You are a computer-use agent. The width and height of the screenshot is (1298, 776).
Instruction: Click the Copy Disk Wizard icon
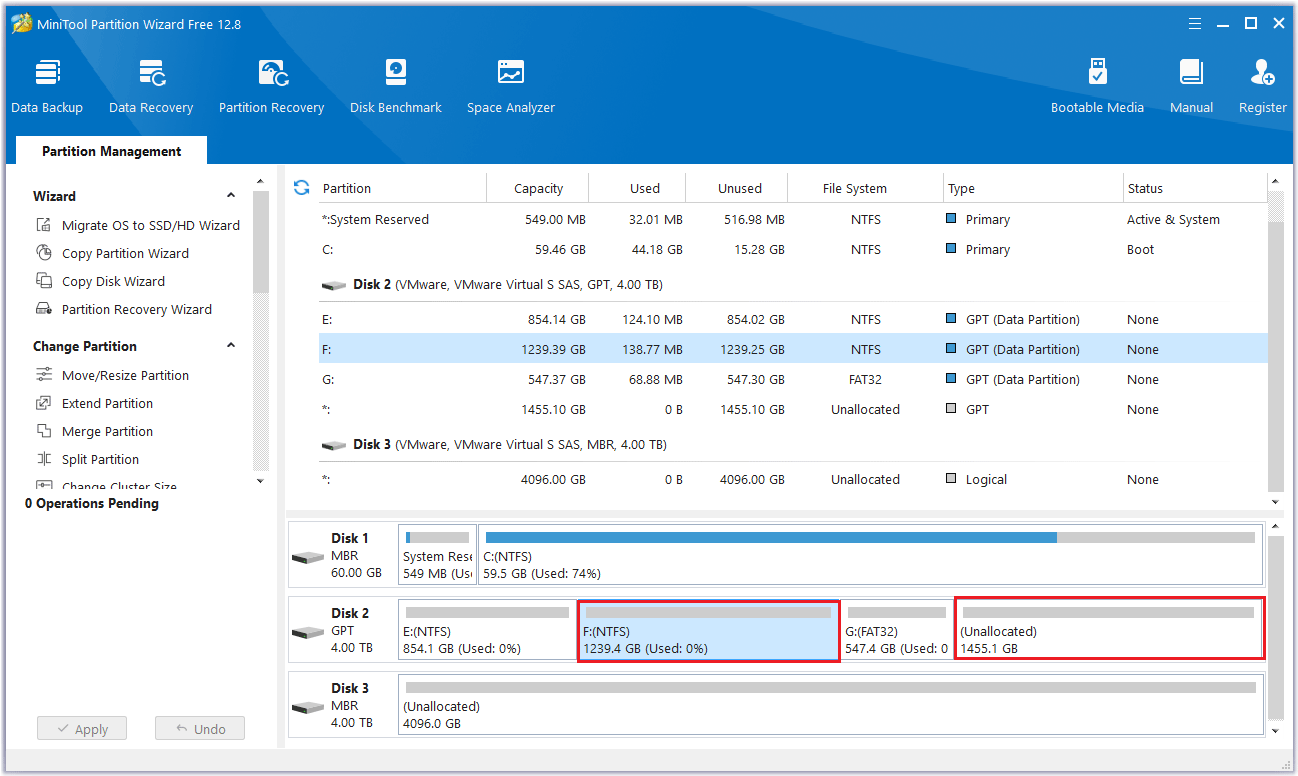point(44,281)
